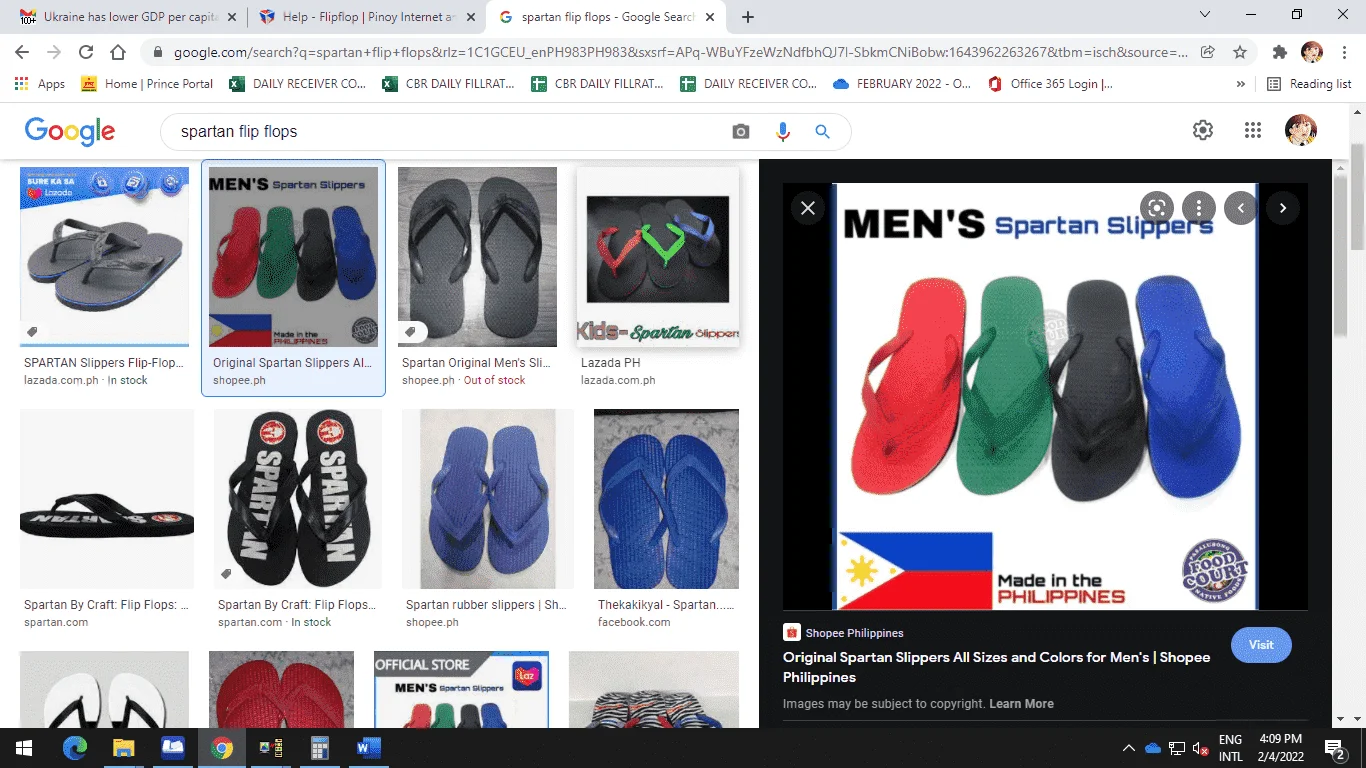Screen dimensions: 1366x768
Task: Launch Microsoft Edge from taskbar
Action: [75, 748]
